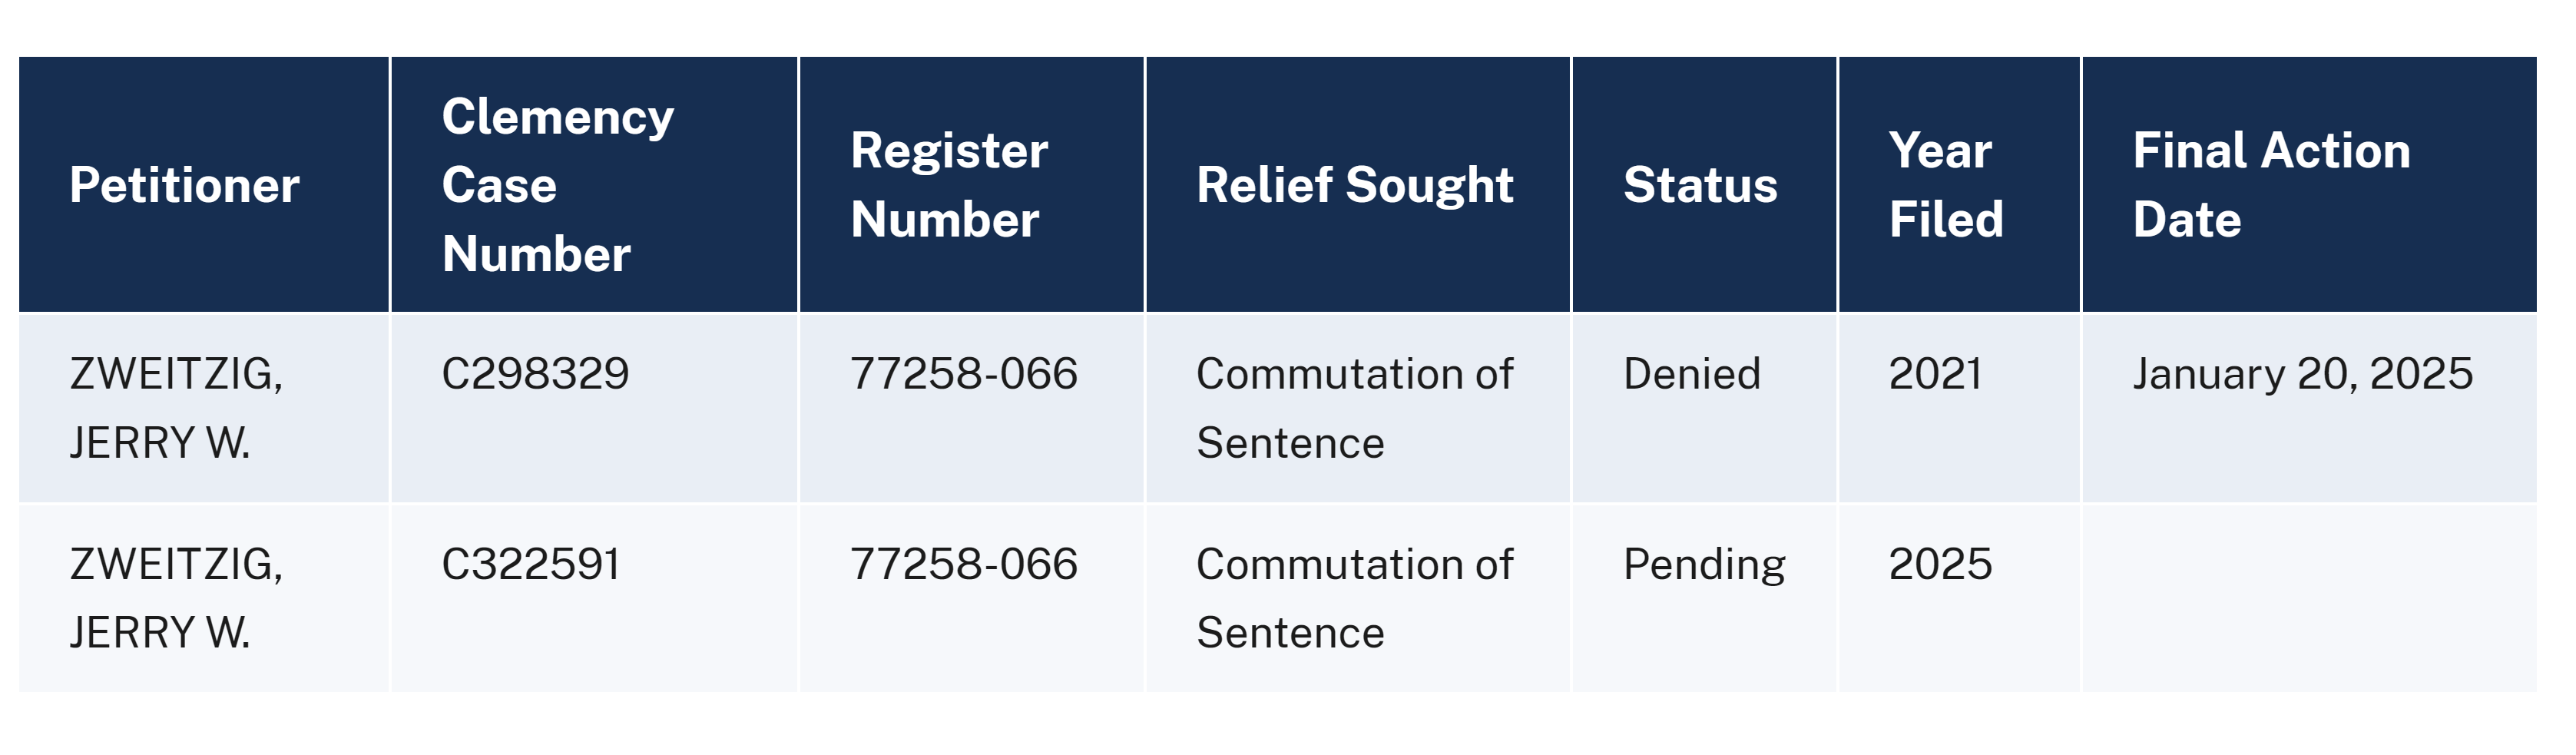The width and height of the screenshot is (2576, 755).
Task: Click ZWEITZIG, JERRY W. in second row
Action: point(177,598)
